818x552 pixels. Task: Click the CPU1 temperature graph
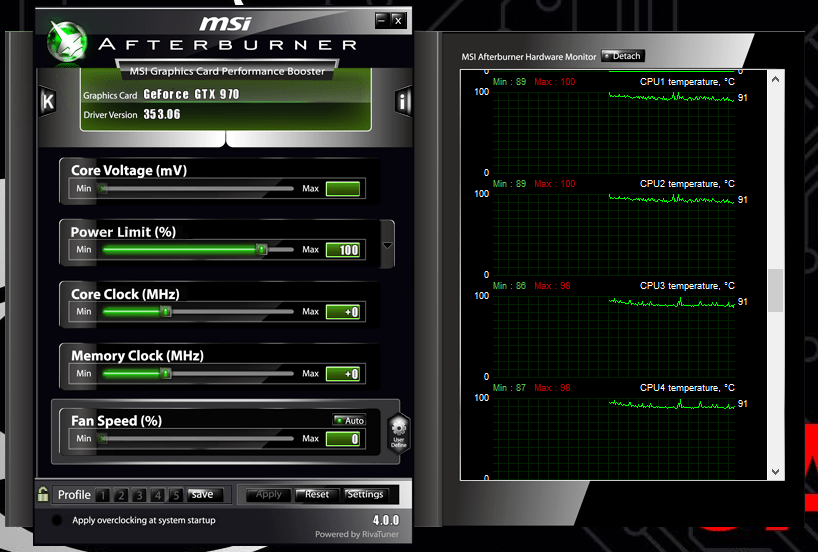point(614,133)
